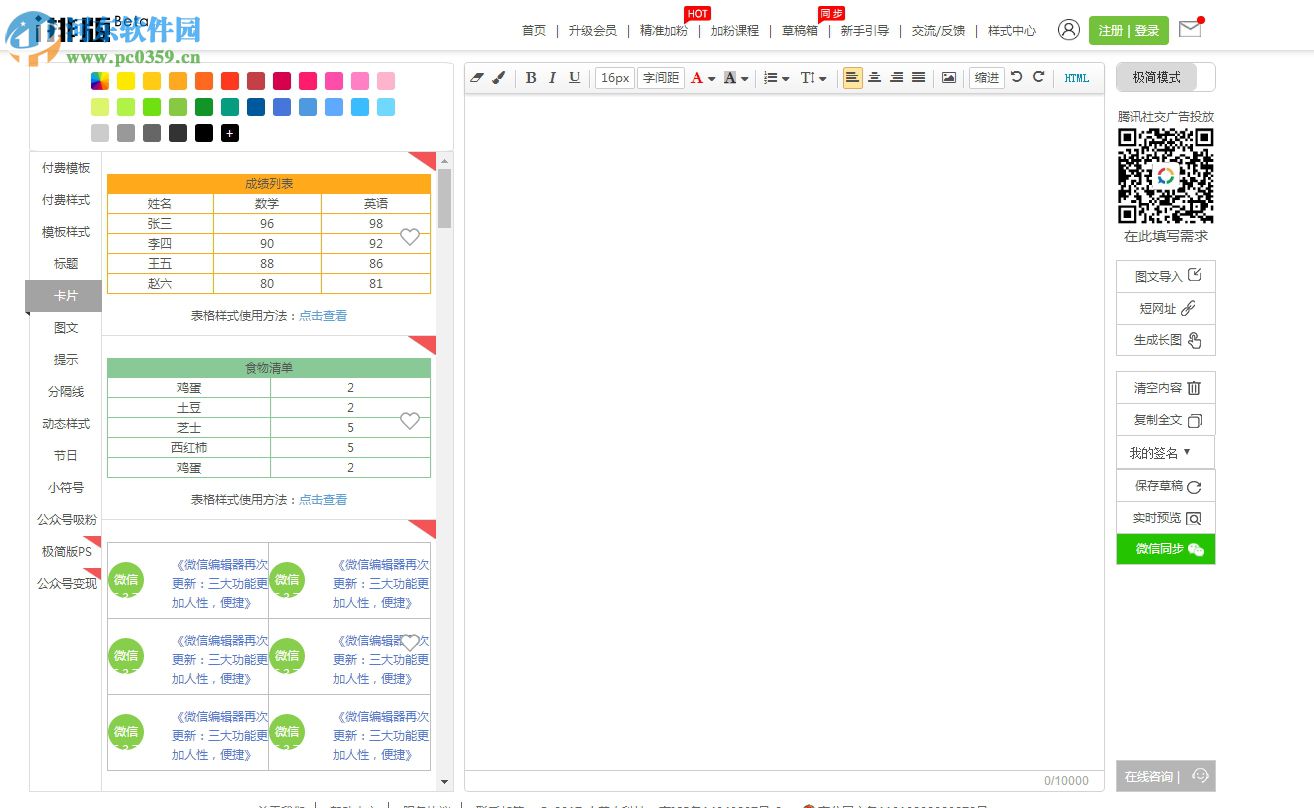This screenshot has width=1314, height=808.
Task: Select 付费模板 sidebar category
Action: (66, 168)
